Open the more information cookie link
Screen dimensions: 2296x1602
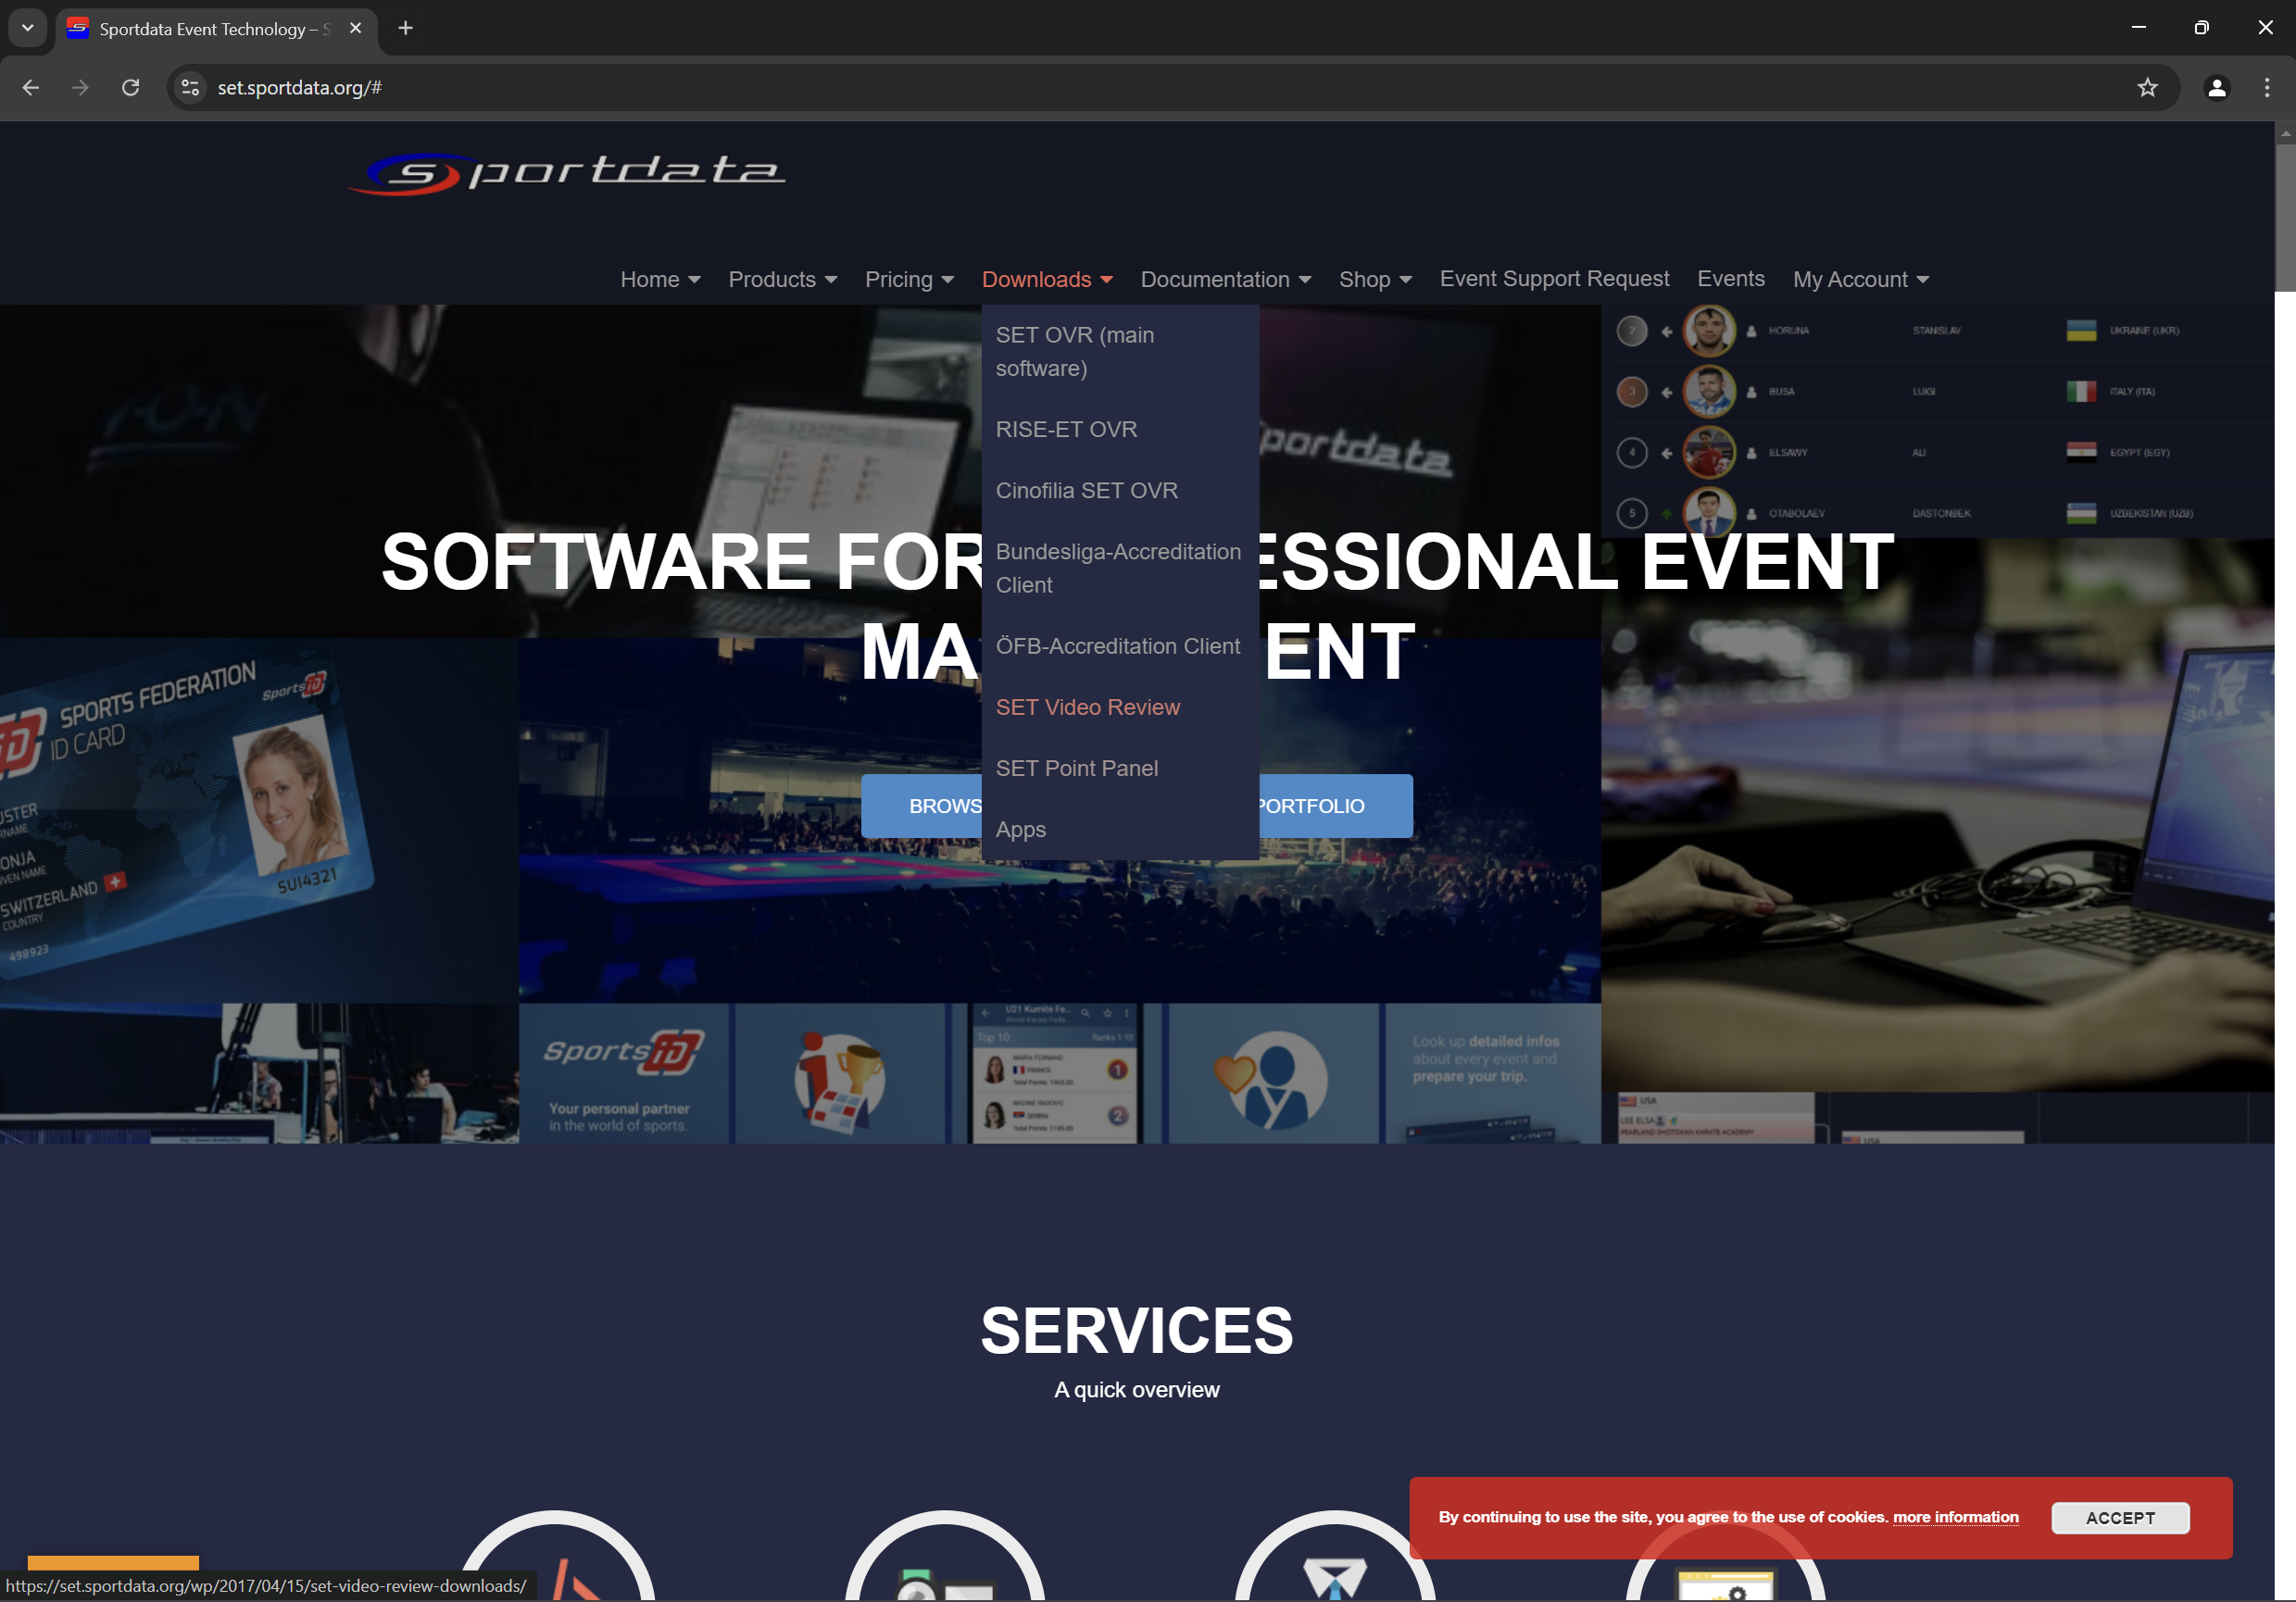pos(1955,1517)
